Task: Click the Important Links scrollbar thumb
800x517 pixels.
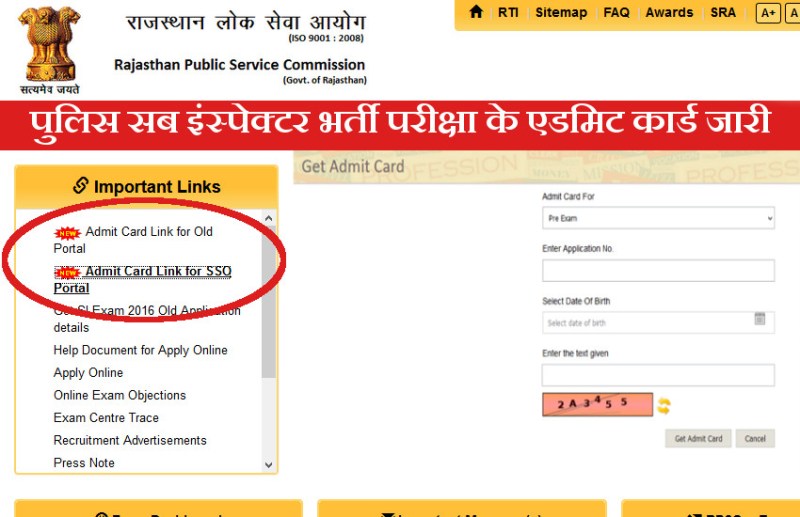Action: (268, 302)
